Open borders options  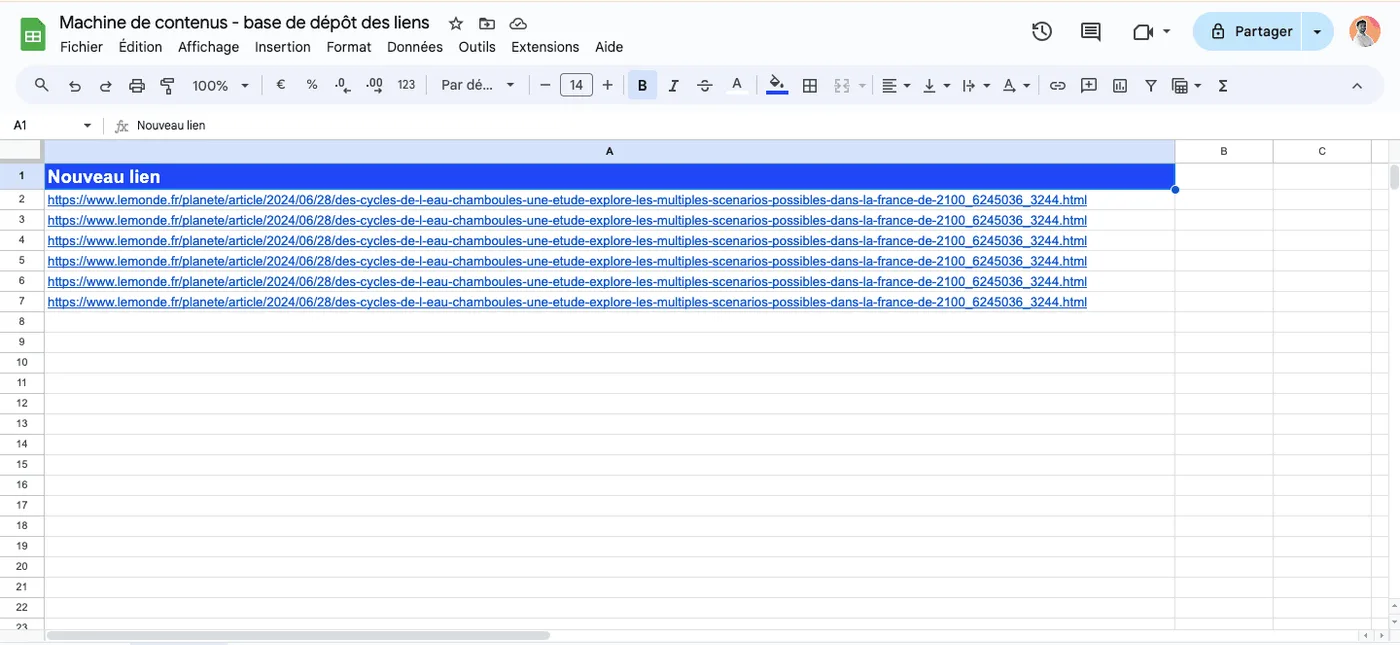click(811, 86)
